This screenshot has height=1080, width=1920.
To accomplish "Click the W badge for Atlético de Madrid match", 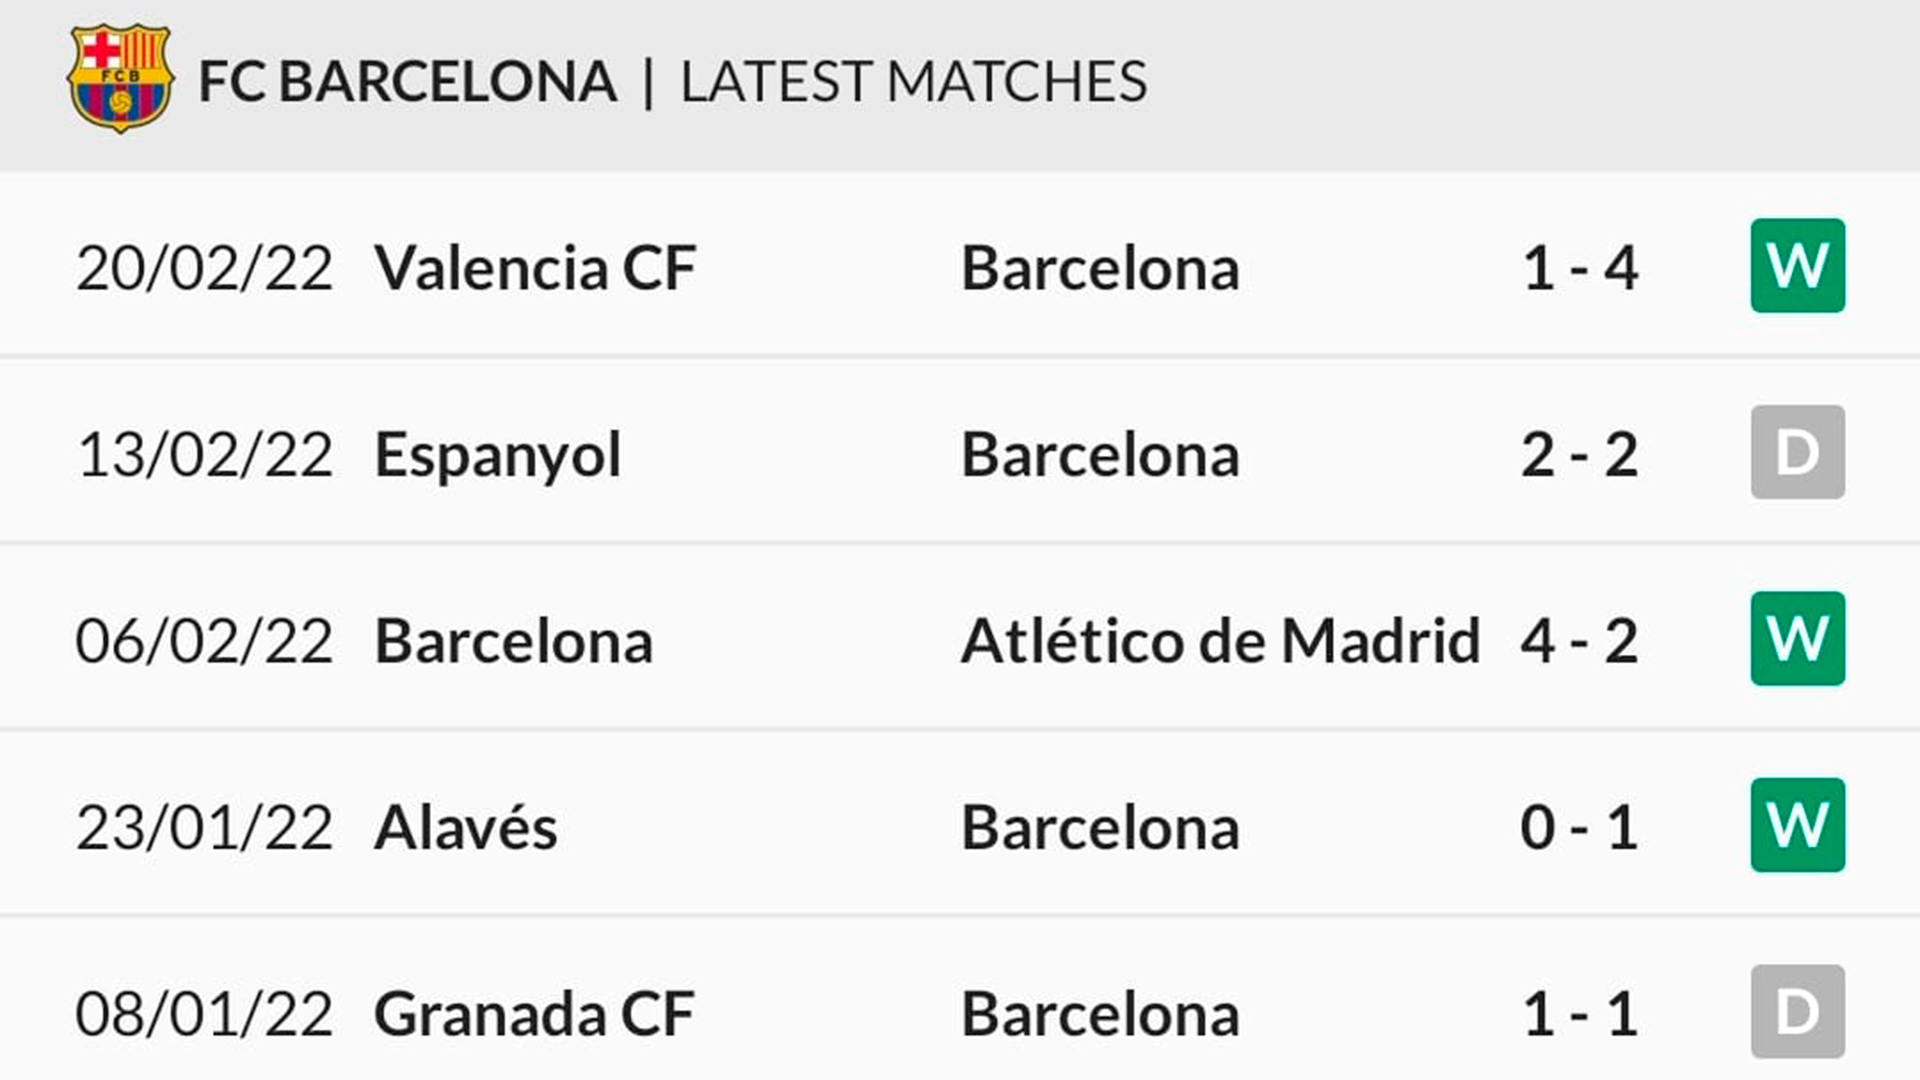I will [1797, 638].
